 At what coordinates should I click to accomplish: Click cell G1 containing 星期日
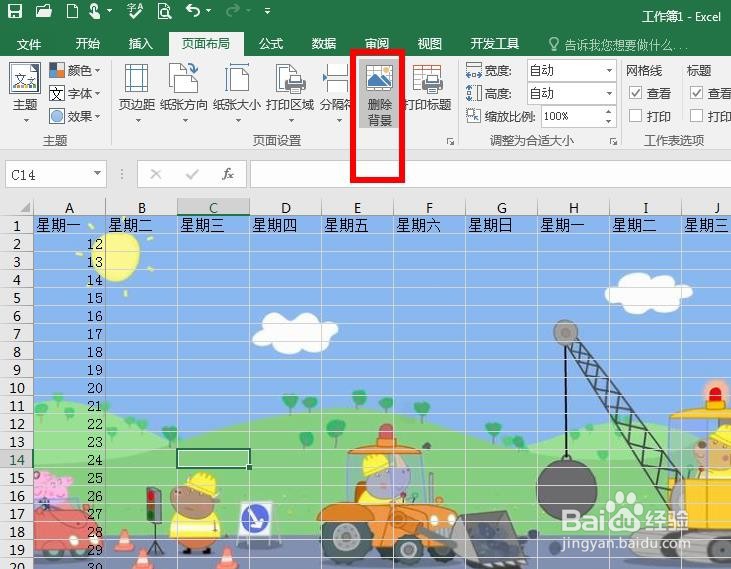pos(502,226)
